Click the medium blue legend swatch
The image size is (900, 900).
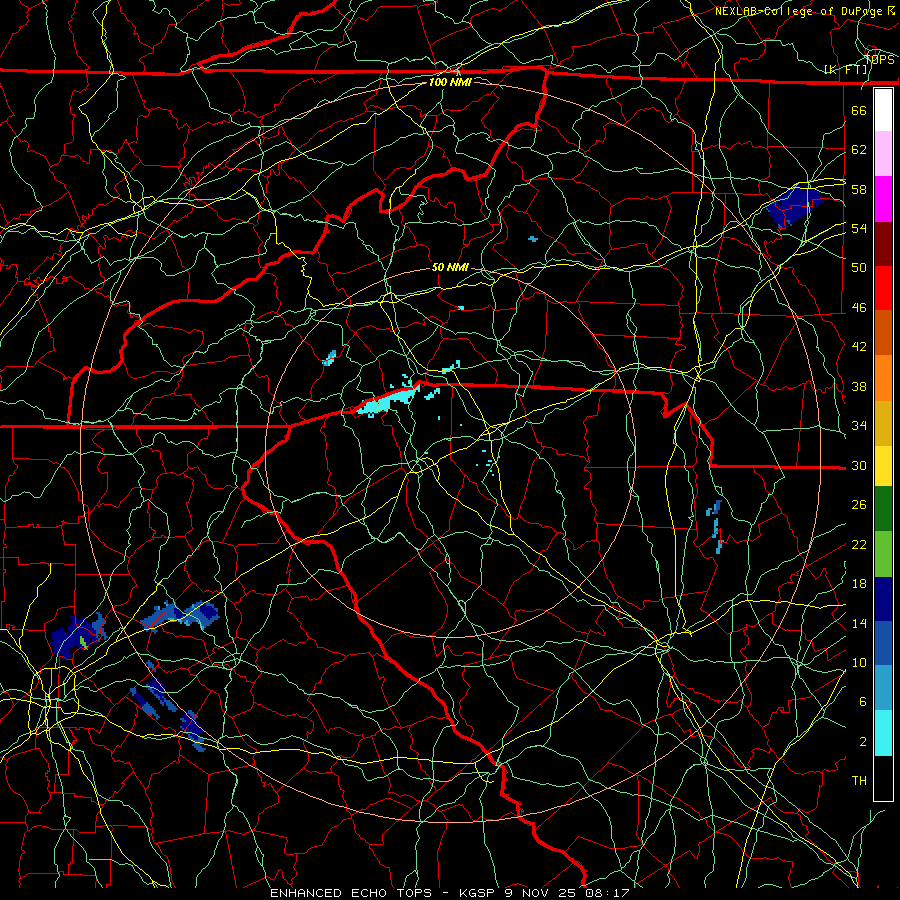[x=883, y=643]
